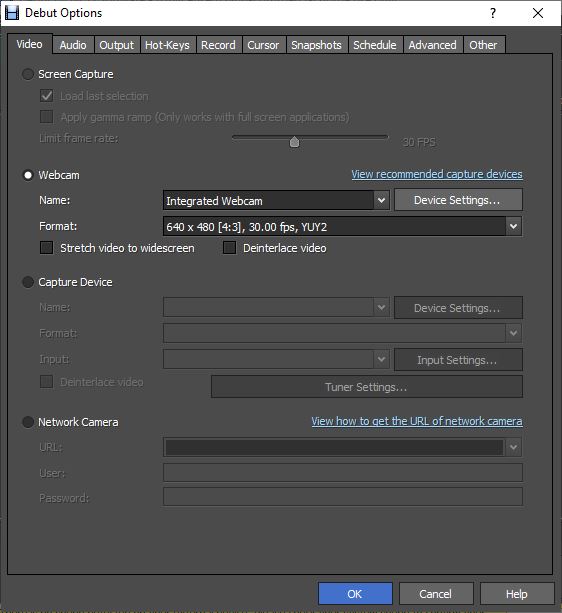Open the Other tab

[483, 45]
